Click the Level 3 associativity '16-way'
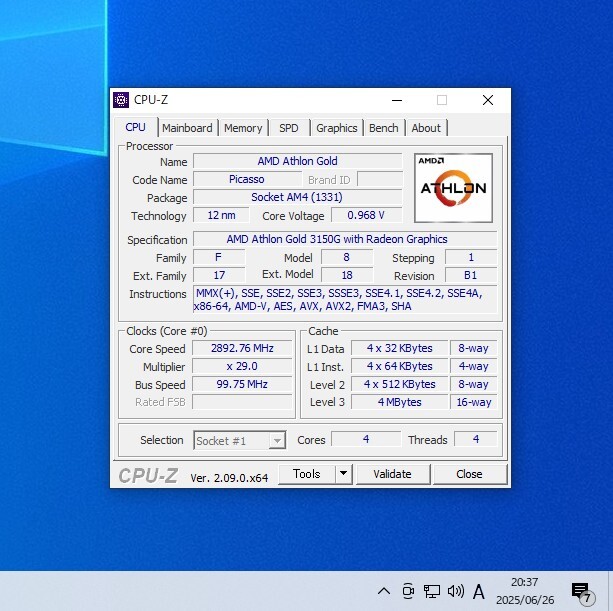This screenshot has width=613, height=611. (x=473, y=402)
